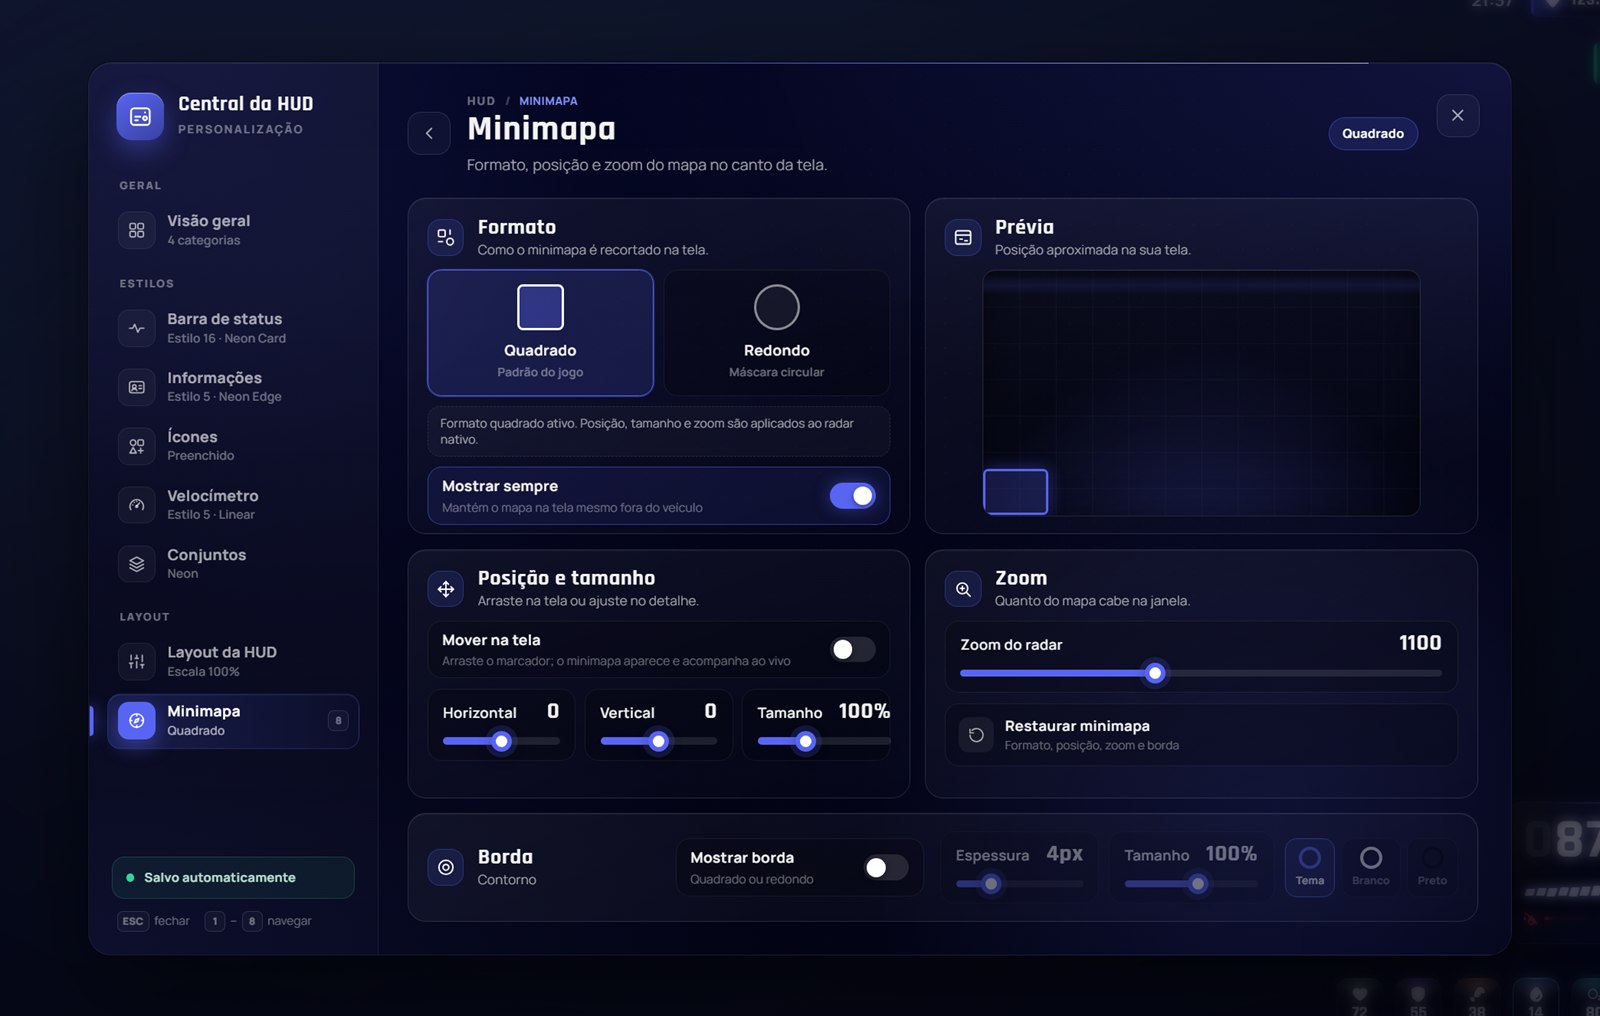Click the Horizontal value 0
Viewport: 1600px width, 1016px height.
point(553,711)
